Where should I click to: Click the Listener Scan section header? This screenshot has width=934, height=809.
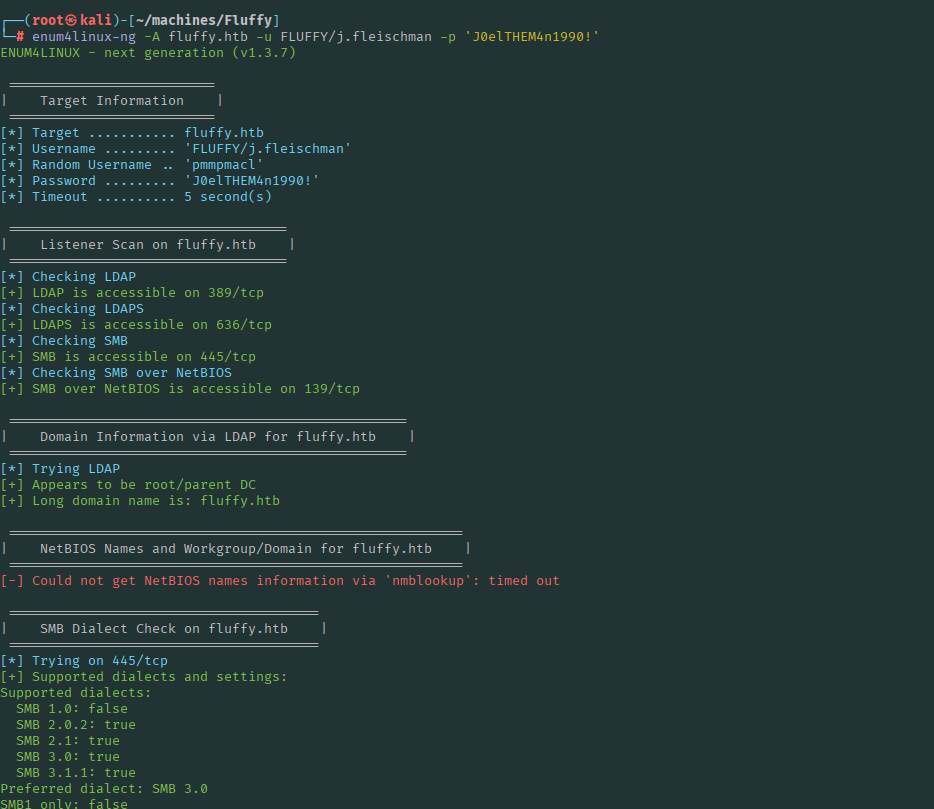pos(148,245)
